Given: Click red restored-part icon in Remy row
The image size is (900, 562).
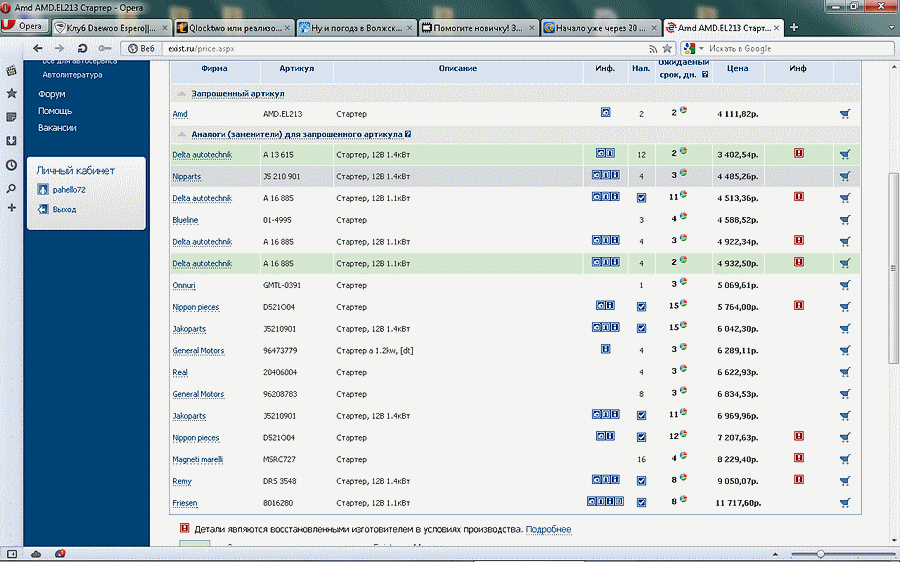Looking at the screenshot, I should tap(799, 481).
